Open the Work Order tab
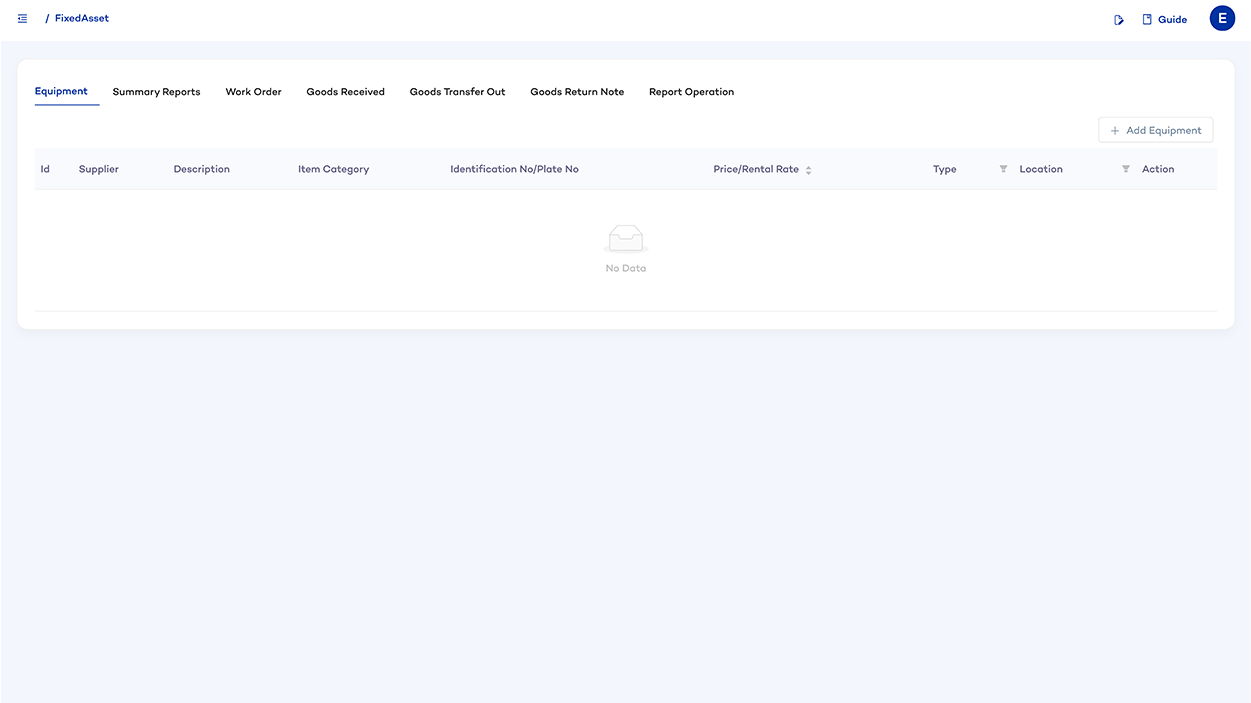This screenshot has height=703, width=1251. (253, 92)
